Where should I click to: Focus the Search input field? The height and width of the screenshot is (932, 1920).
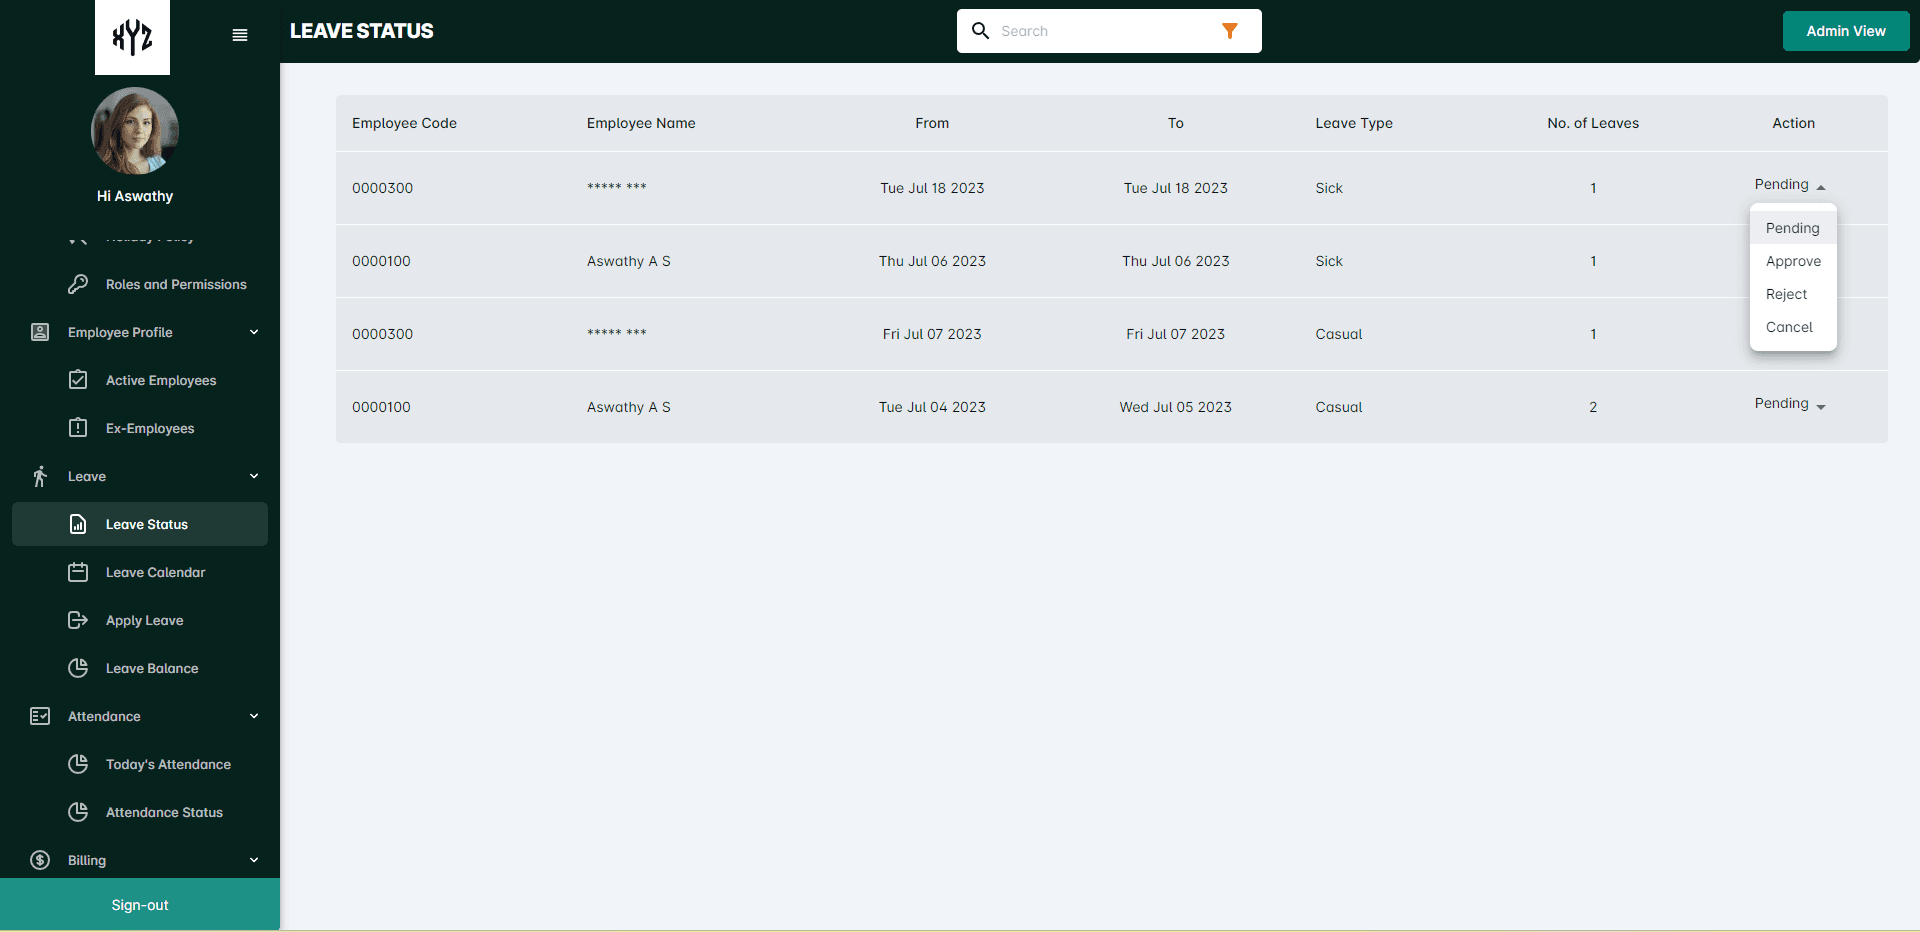point(1100,31)
